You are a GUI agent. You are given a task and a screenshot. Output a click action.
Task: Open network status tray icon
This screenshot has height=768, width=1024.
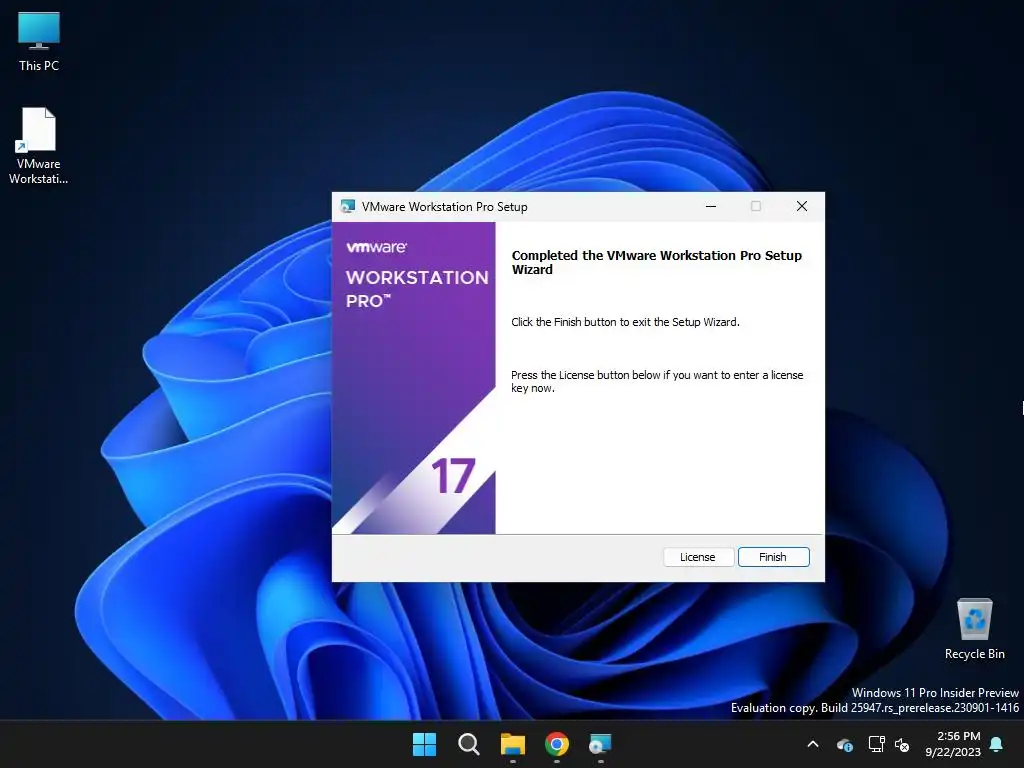point(876,744)
